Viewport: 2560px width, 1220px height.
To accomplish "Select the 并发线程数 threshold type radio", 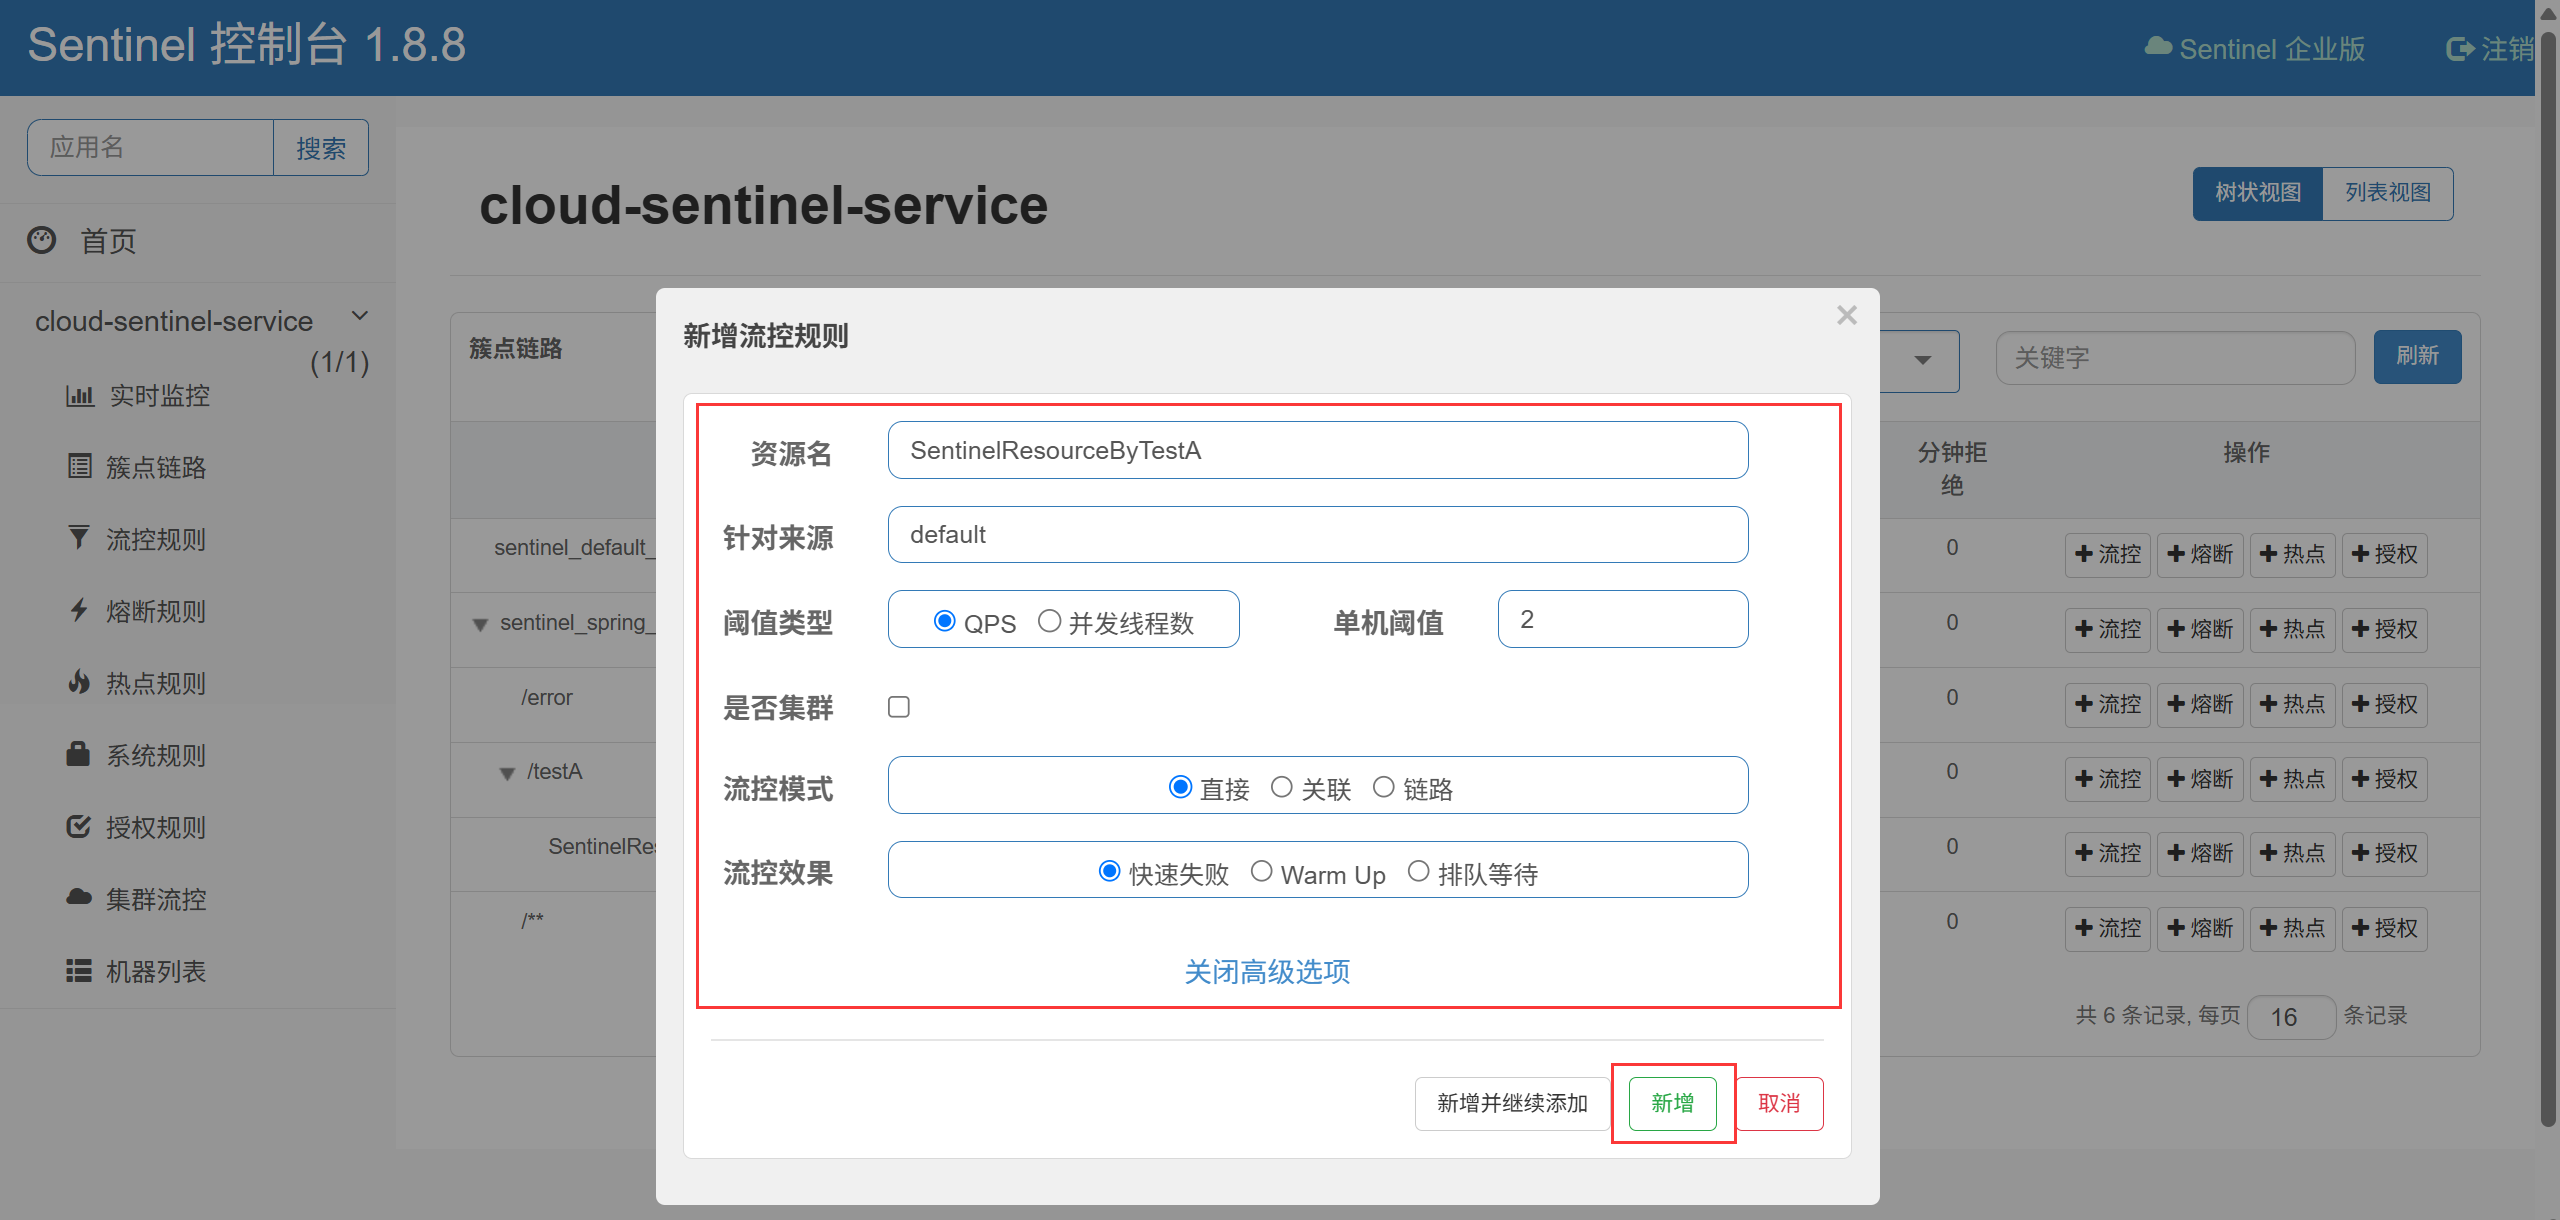I will [x=1049, y=621].
